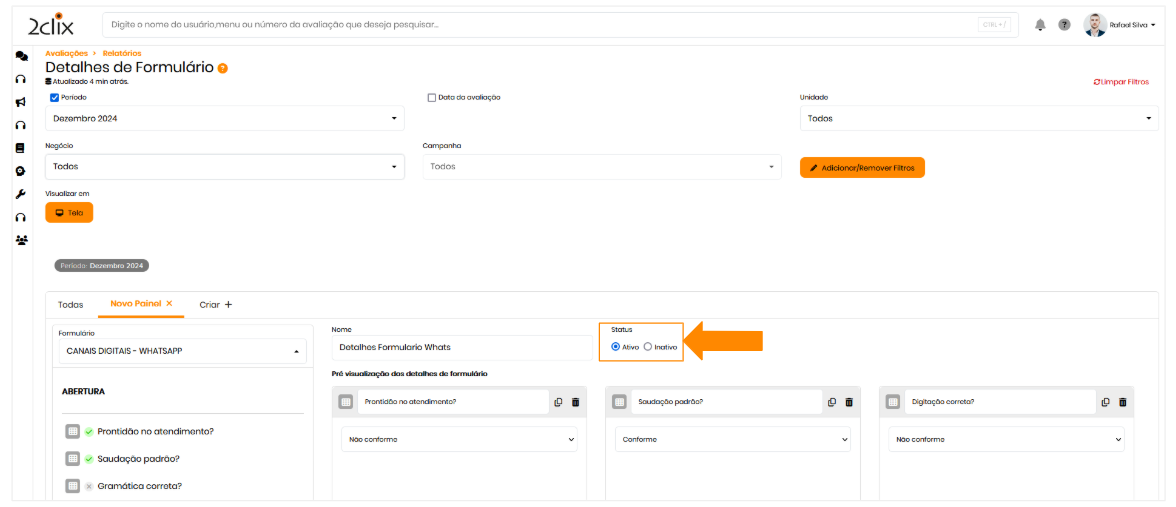Viewport: 1176px width, 507px height.
Task: Enable the 'Data da avaliação' checkbox
Action: [x=432, y=97]
